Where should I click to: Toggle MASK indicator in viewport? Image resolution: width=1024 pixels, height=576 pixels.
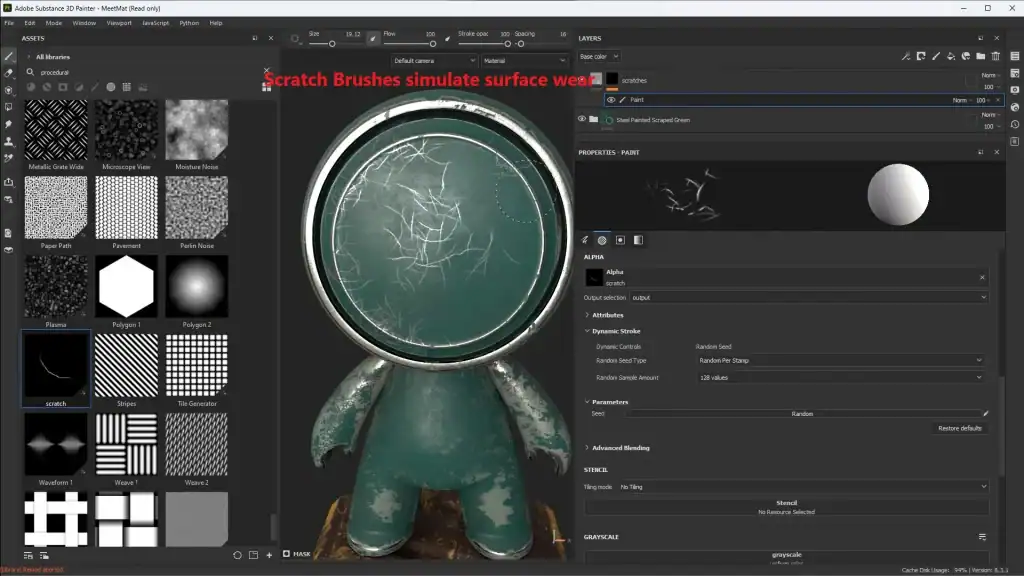tap(296, 554)
